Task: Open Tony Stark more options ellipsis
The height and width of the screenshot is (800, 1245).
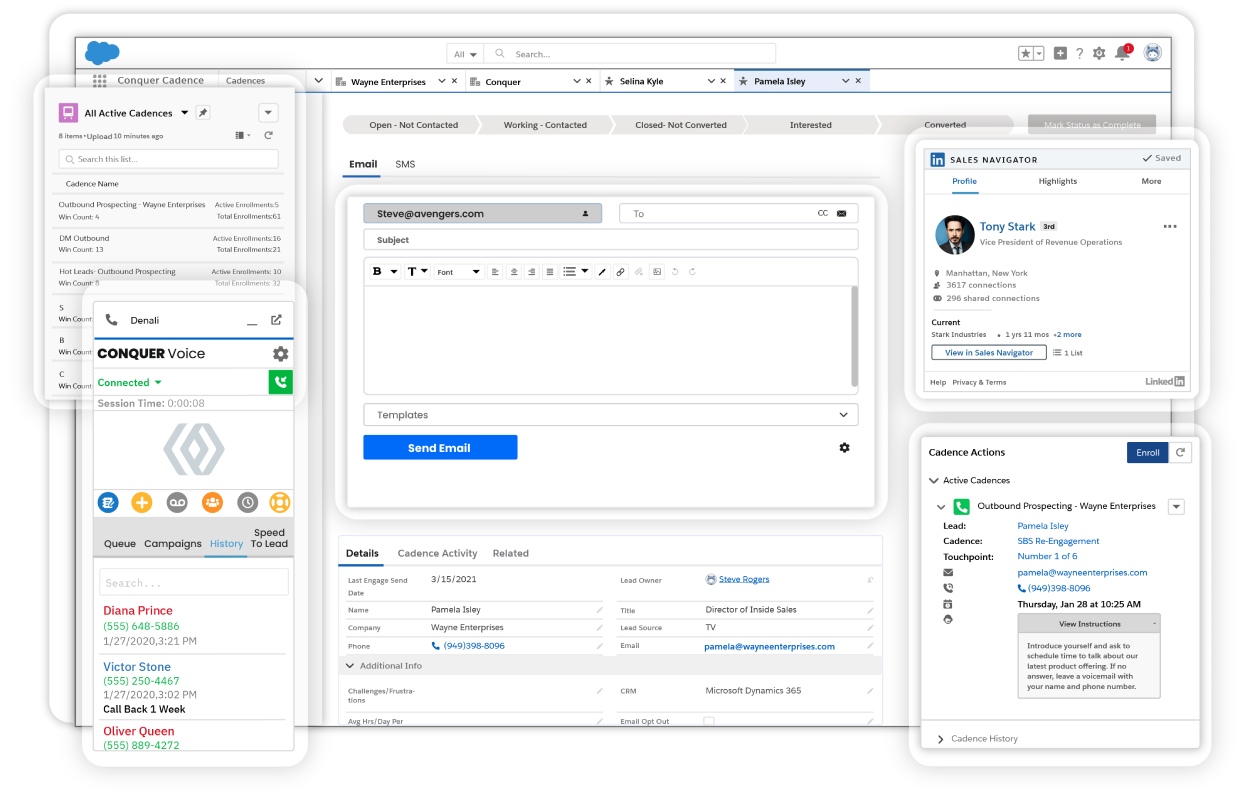Action: pos(1170,227)
